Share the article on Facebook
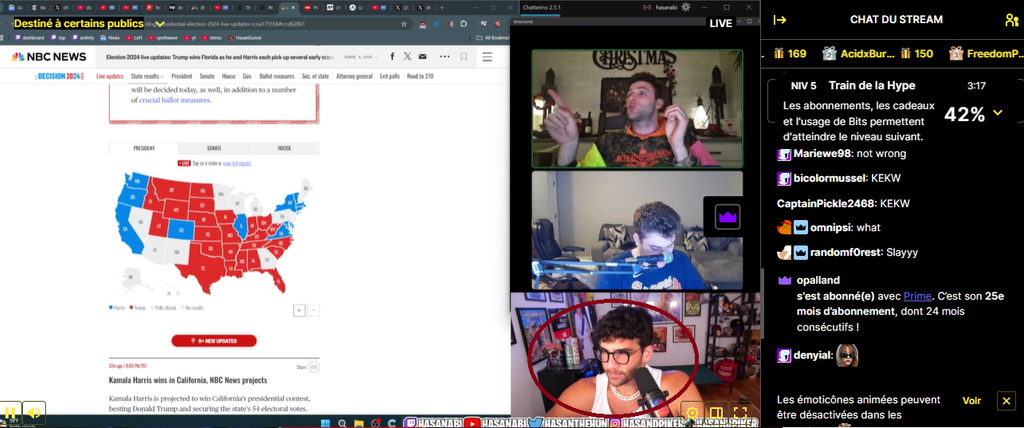Screen dimensions: 1024x428 392,57
